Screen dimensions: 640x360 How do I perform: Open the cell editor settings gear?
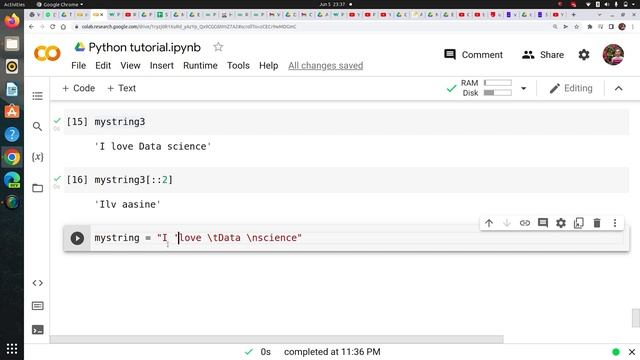[x=561, y=223]
